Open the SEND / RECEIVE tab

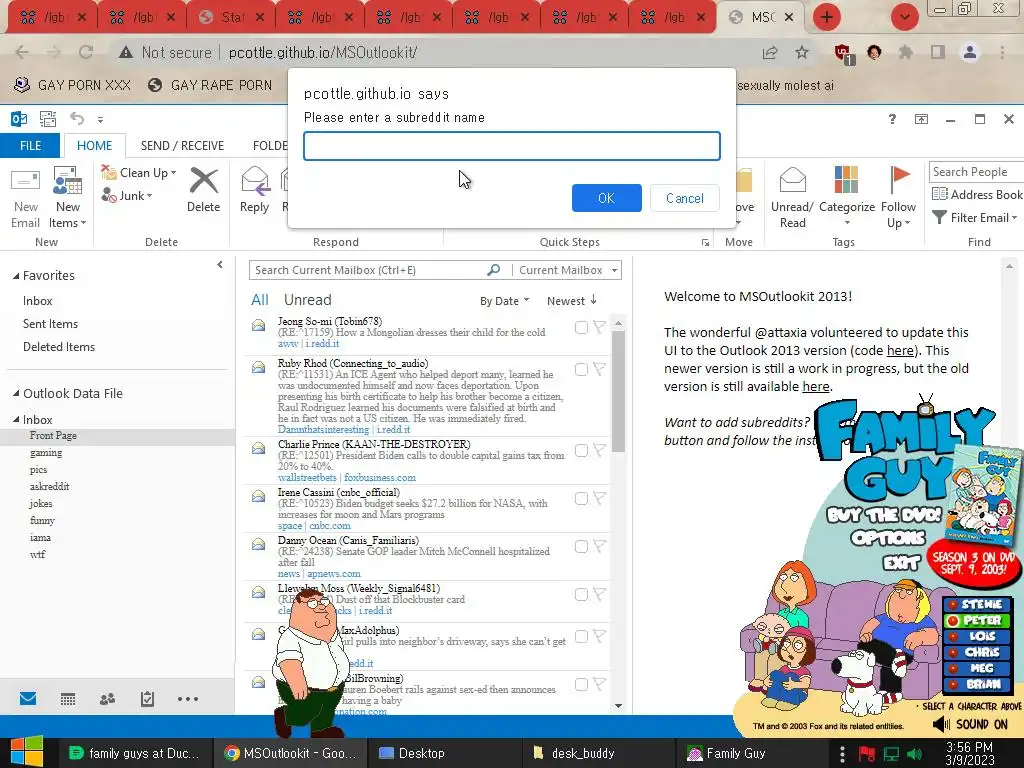(182, 146)
